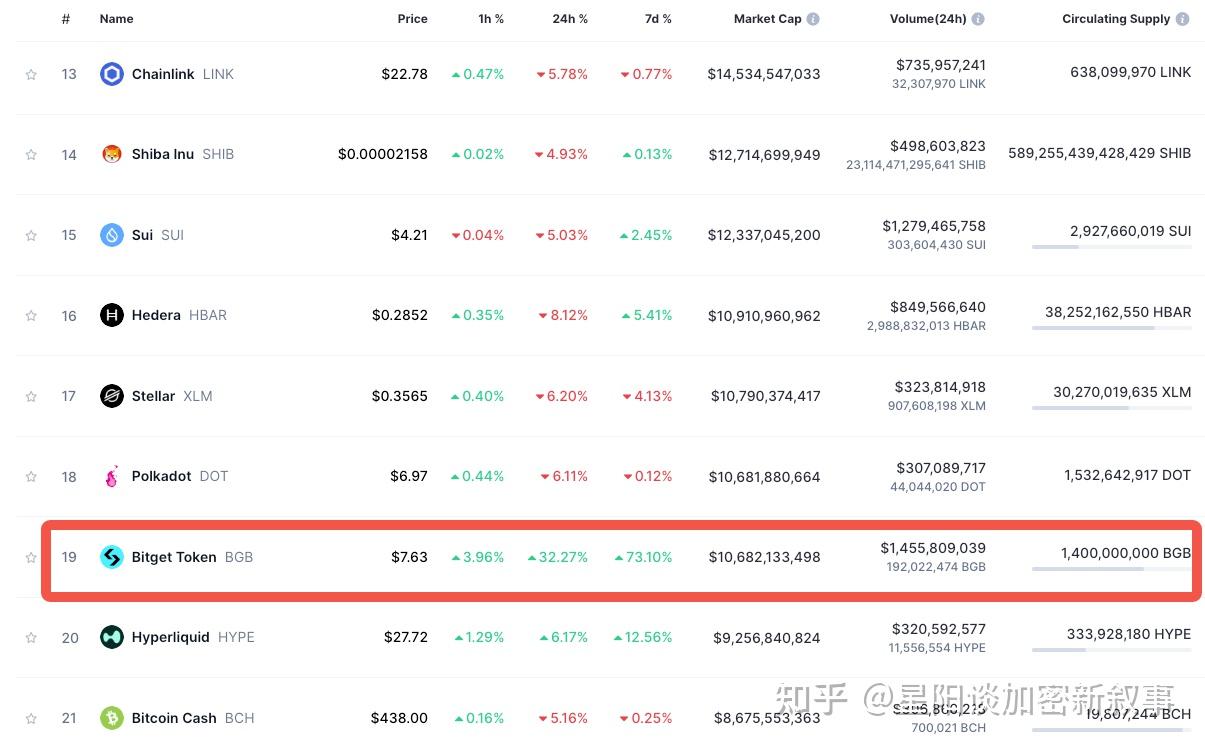Click the Chainlink coin logo icon

click(112, 74)
